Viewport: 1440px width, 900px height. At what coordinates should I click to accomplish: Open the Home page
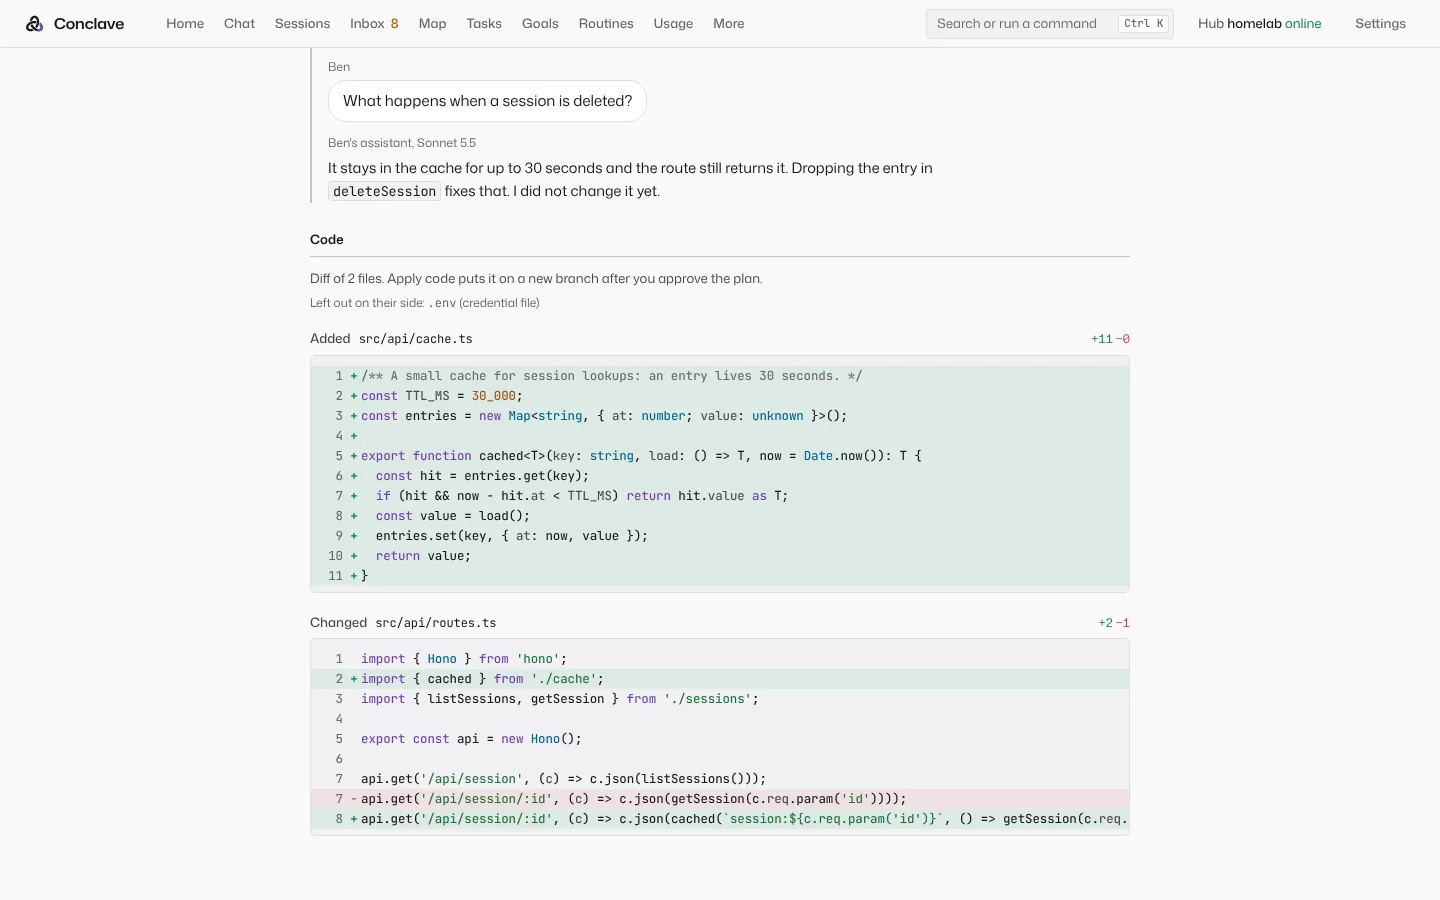pyautogui.click(x=185, y=24)
